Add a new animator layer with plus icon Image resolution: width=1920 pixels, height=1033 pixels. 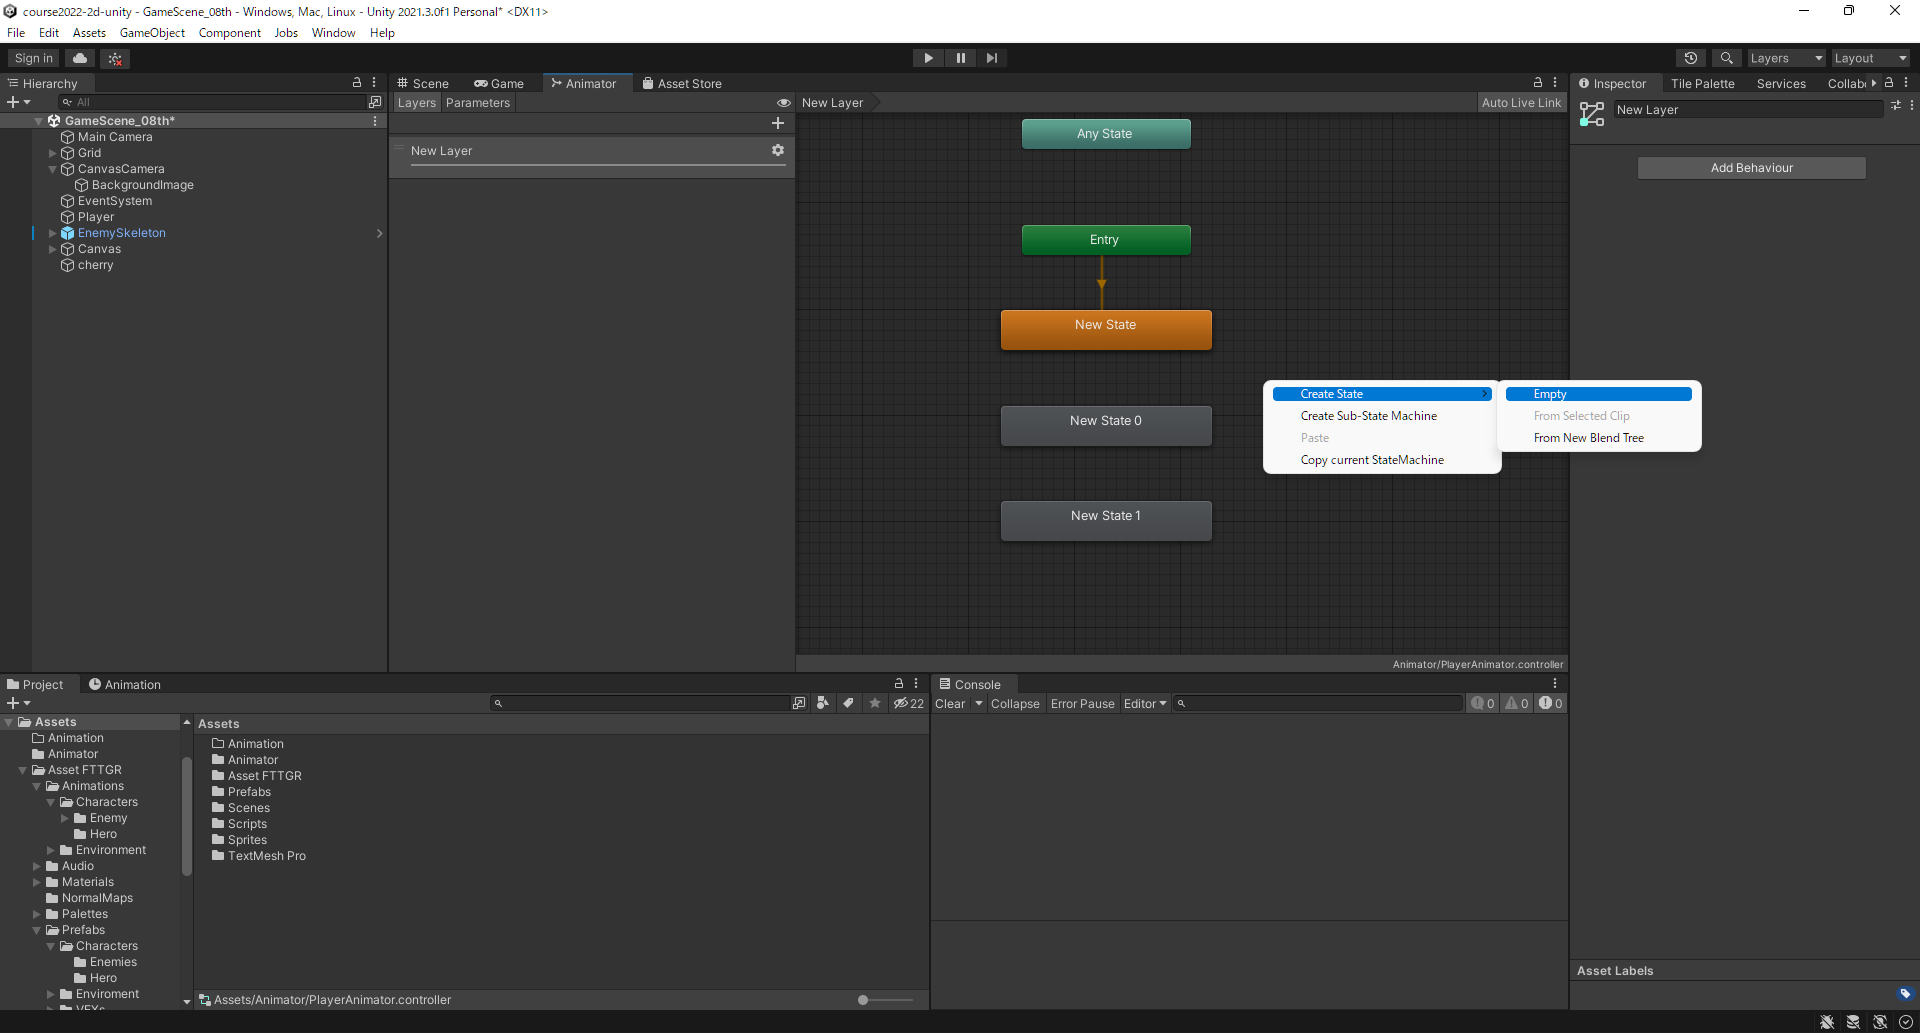[777, 123]
